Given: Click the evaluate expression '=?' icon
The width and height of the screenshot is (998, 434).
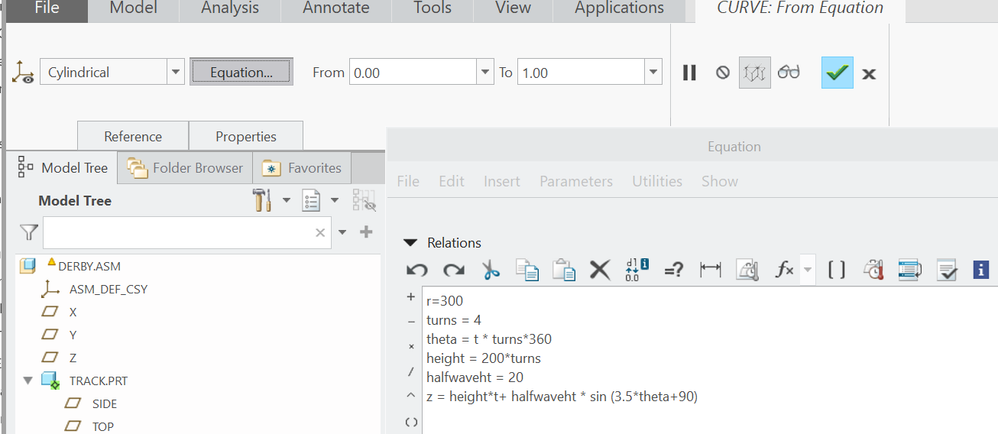Looking at the screenshot, I should (x=673, y=269).
